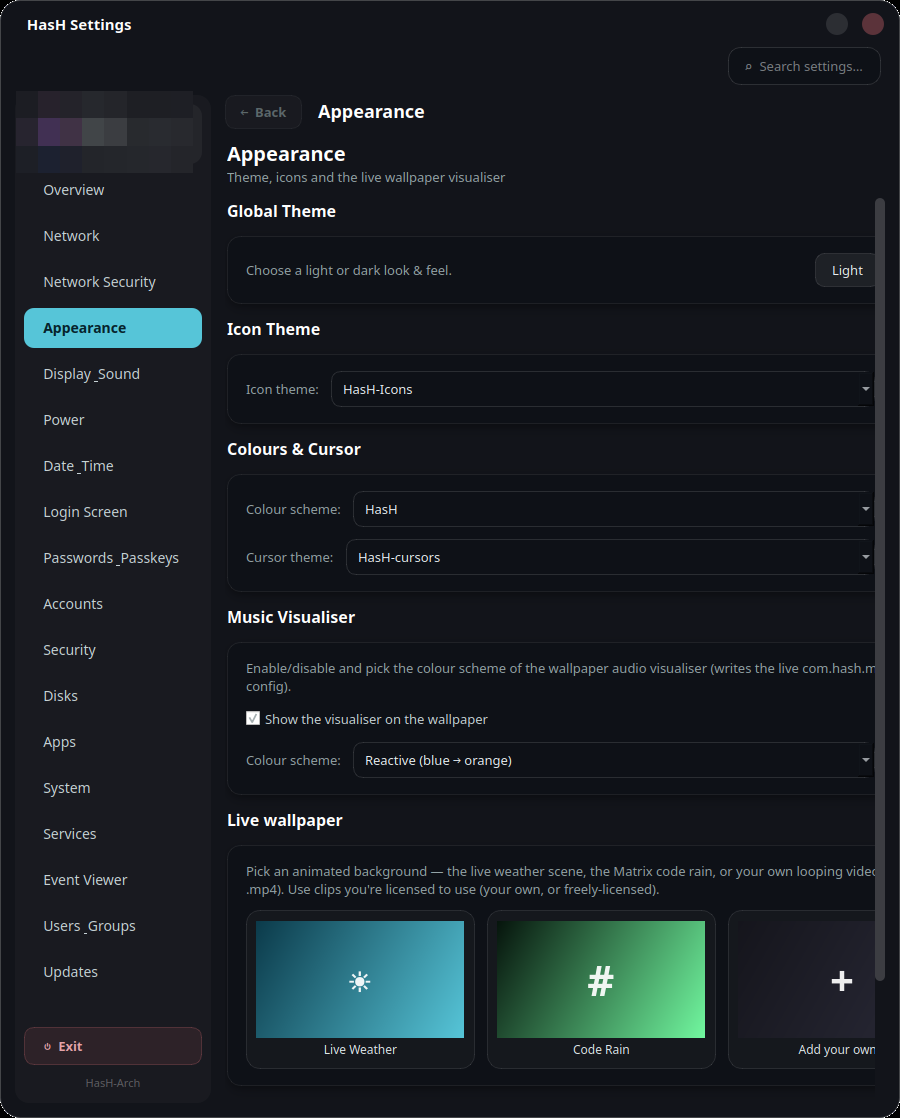Click the vertical scrollbar of the Appearance page
Image resolution: width=900 pixels, height=1118 pixels.
pyautogui.click(x=879, y=589)
